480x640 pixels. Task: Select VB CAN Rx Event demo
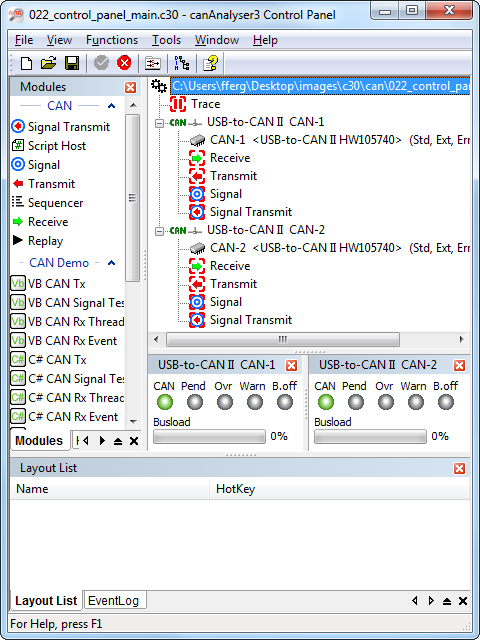(64, 341)
